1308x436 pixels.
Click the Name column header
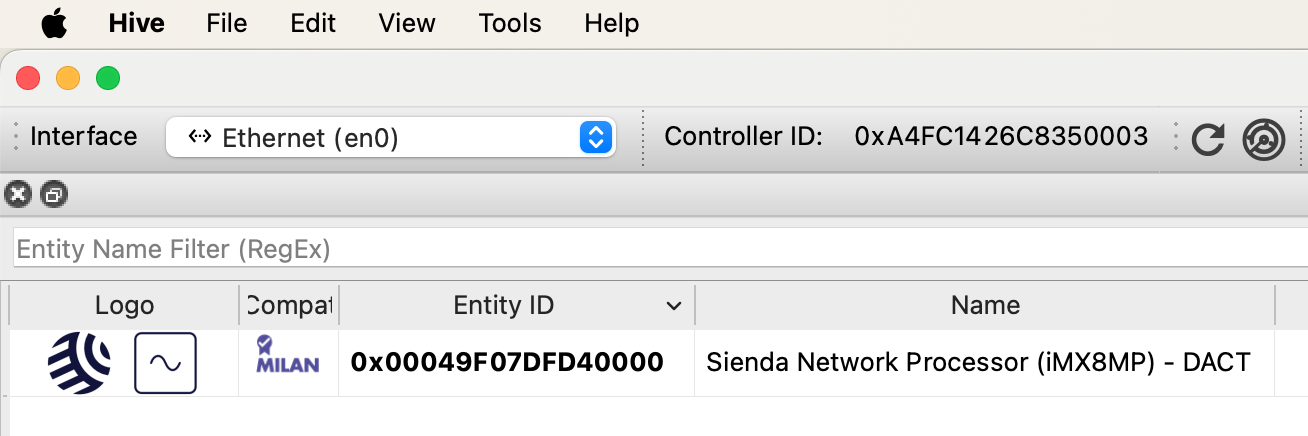click(985, 305)
